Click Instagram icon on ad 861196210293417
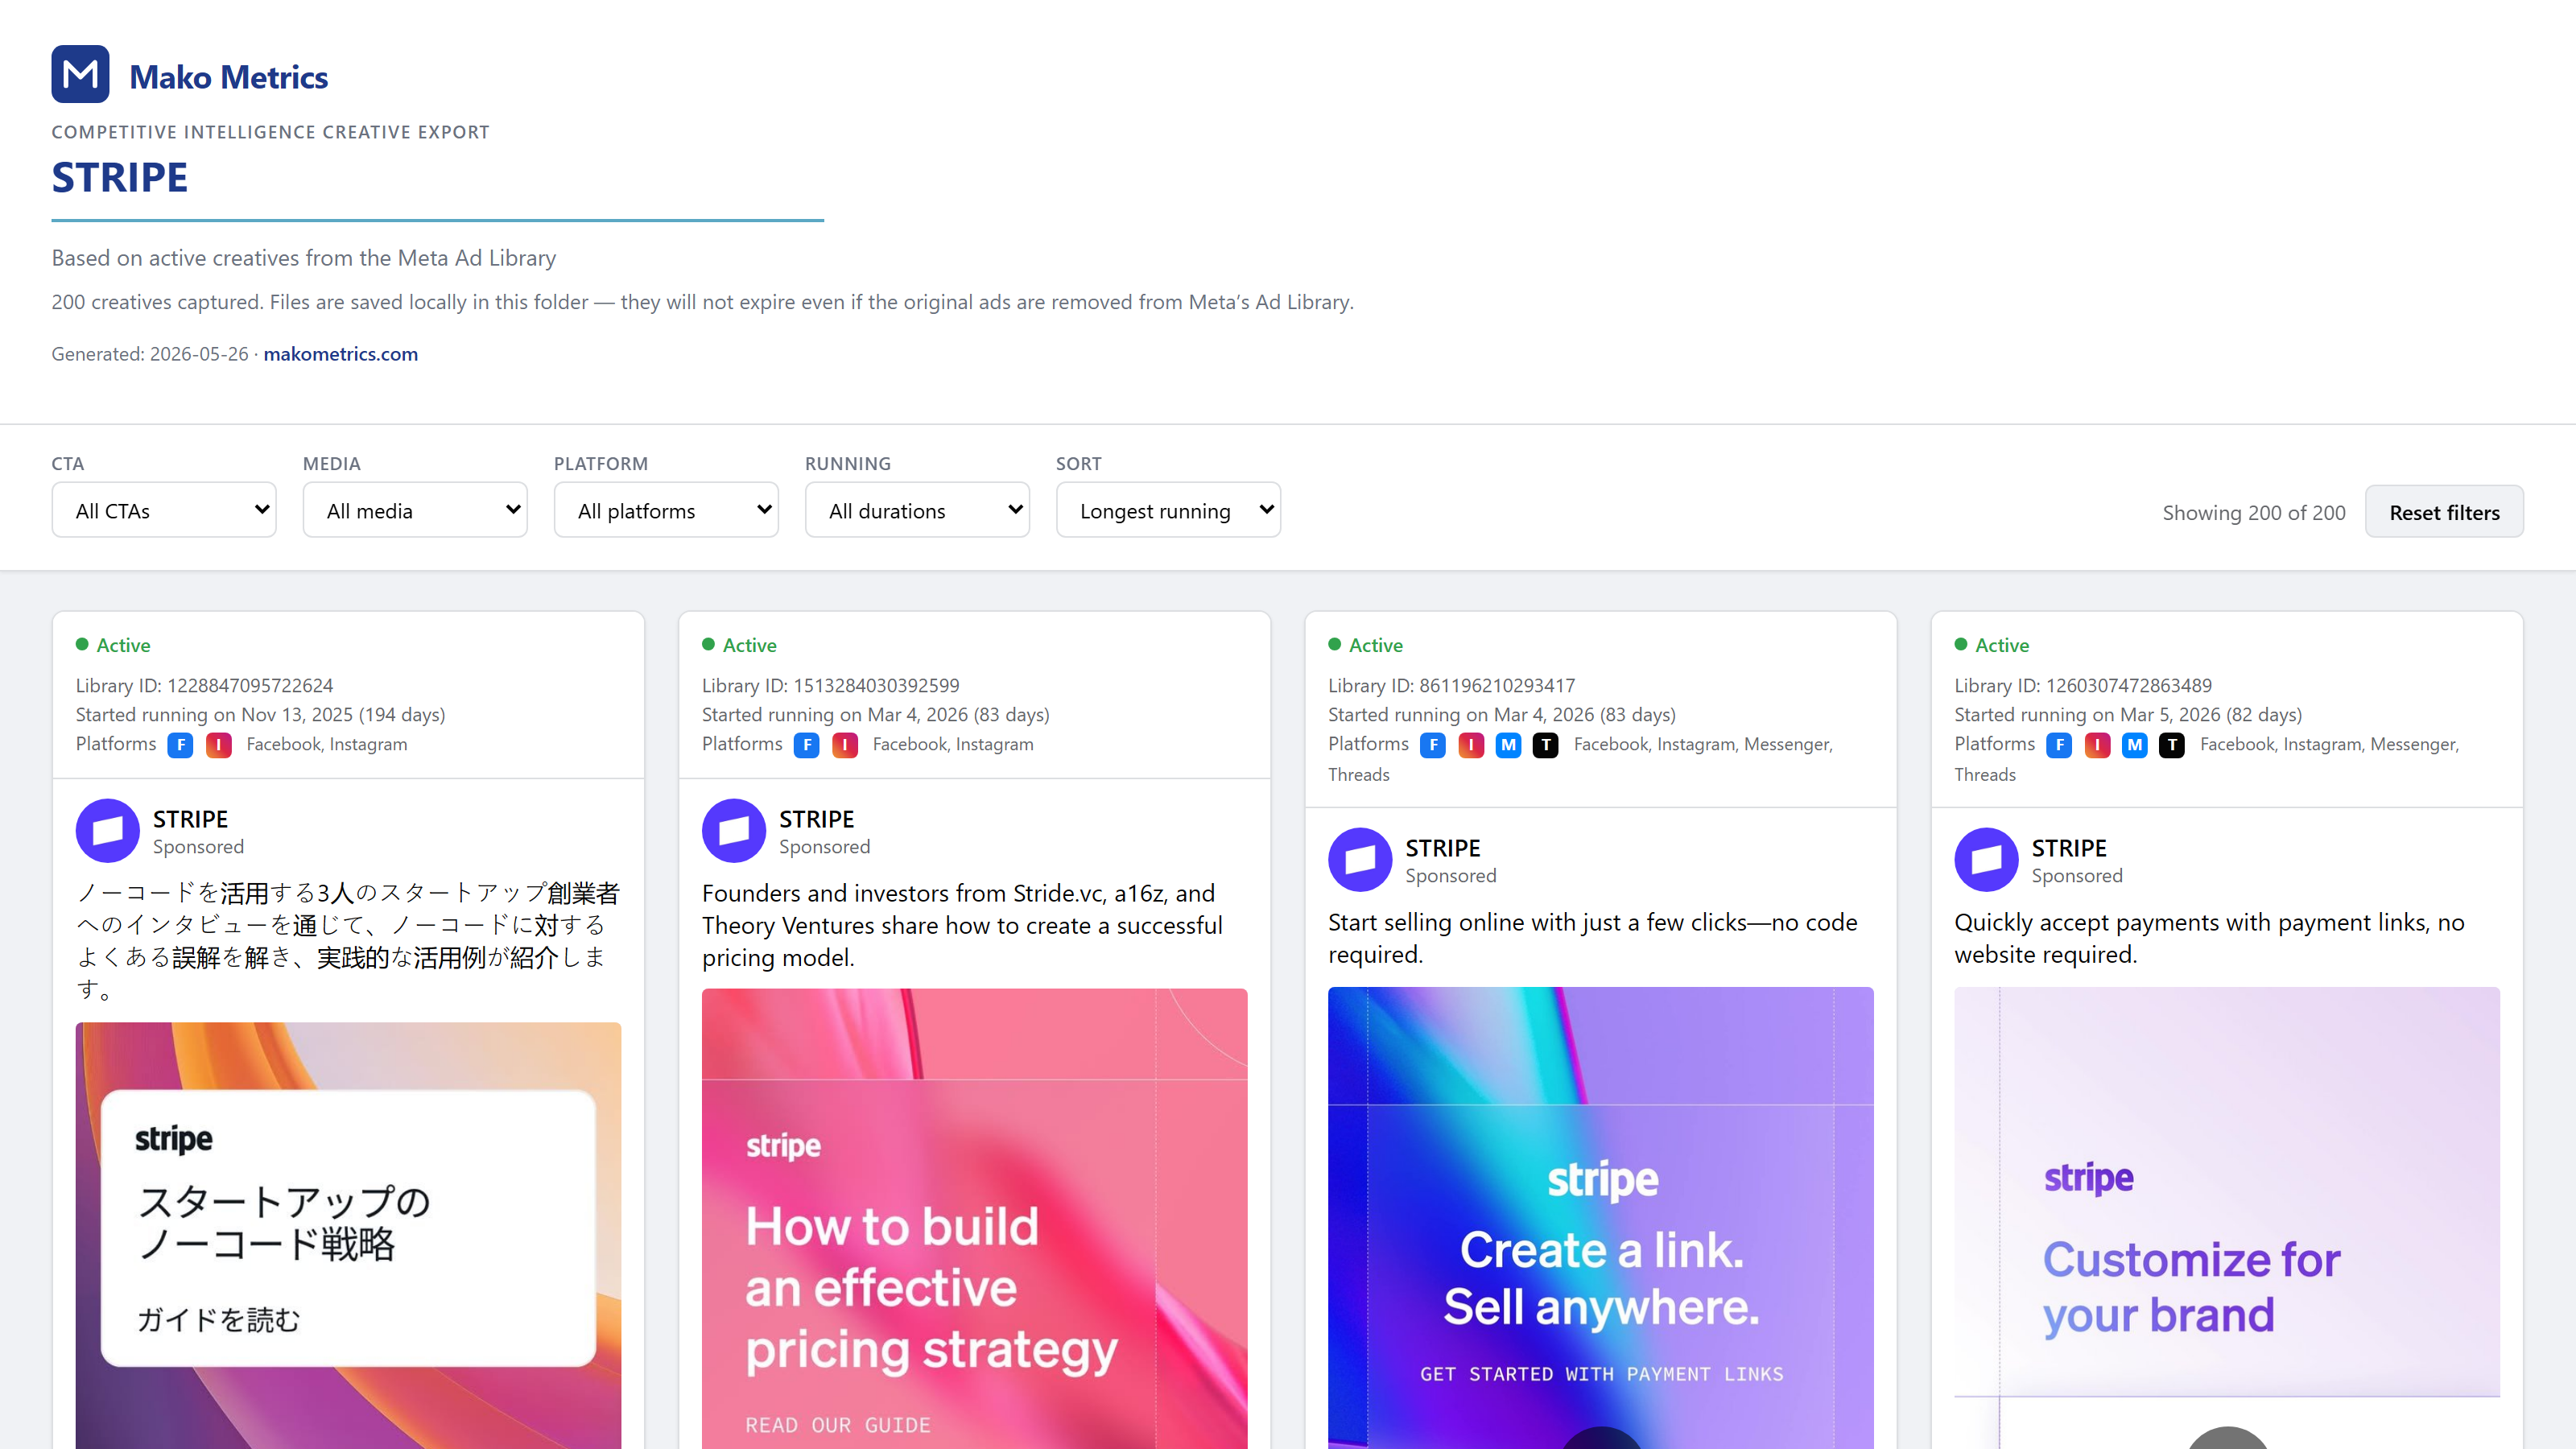This screenshot has height=1449, width=2576. pos(1471,745)
